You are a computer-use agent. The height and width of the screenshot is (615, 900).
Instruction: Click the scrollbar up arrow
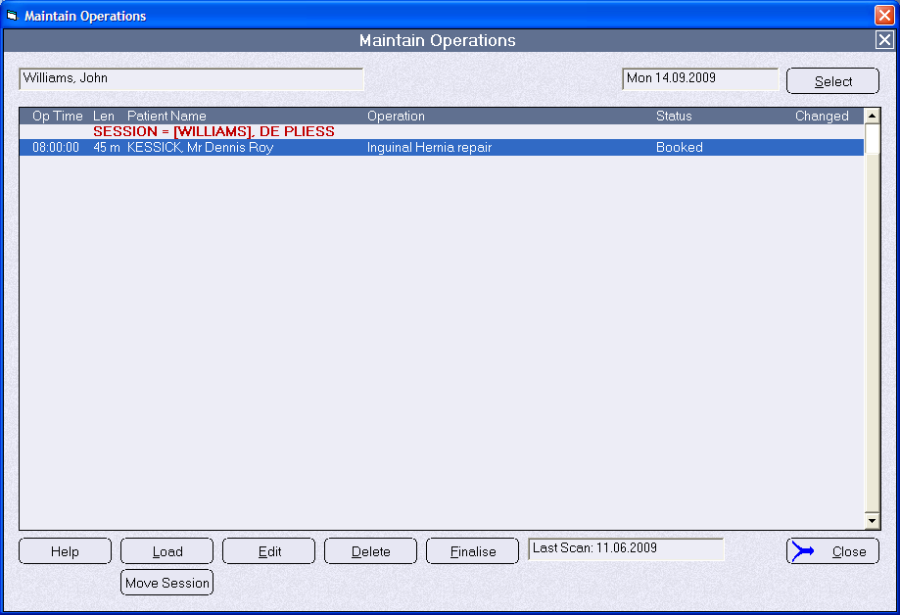click(871, 116)
